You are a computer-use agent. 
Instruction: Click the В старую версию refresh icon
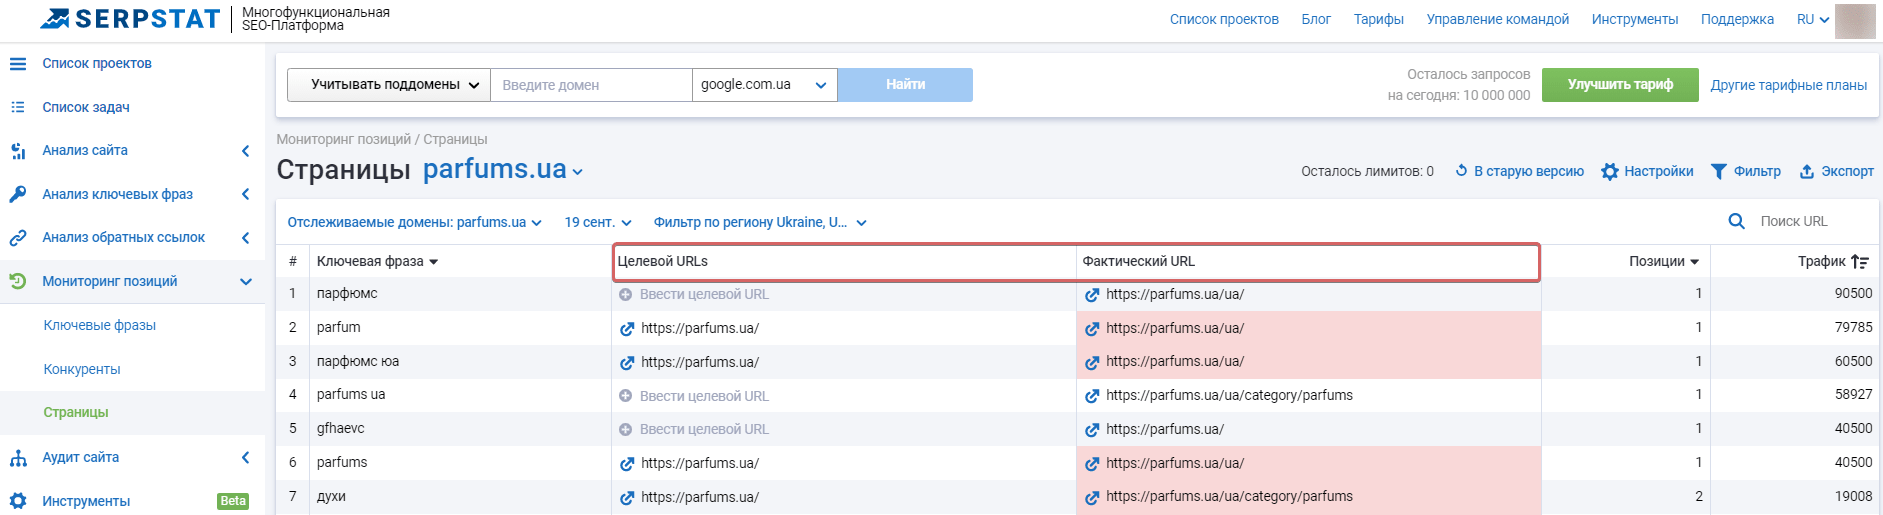click(x=1461, y=171)
